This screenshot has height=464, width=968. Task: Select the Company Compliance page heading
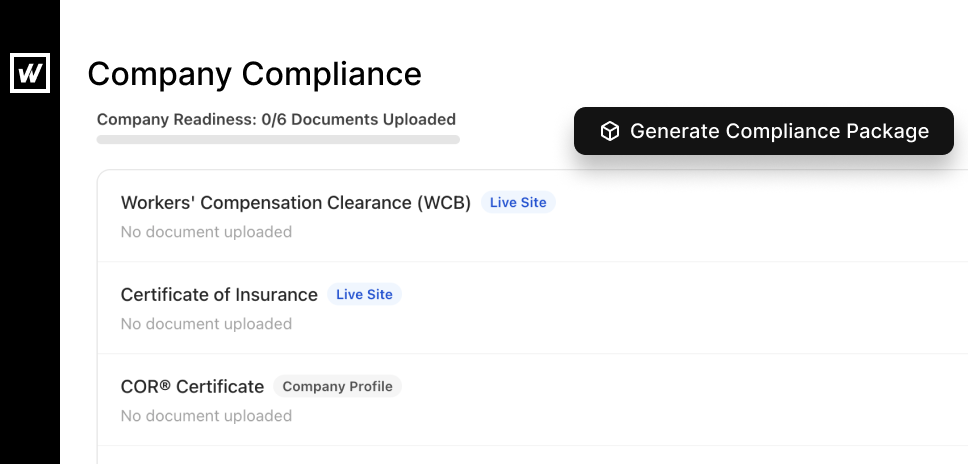pos(254,74)
